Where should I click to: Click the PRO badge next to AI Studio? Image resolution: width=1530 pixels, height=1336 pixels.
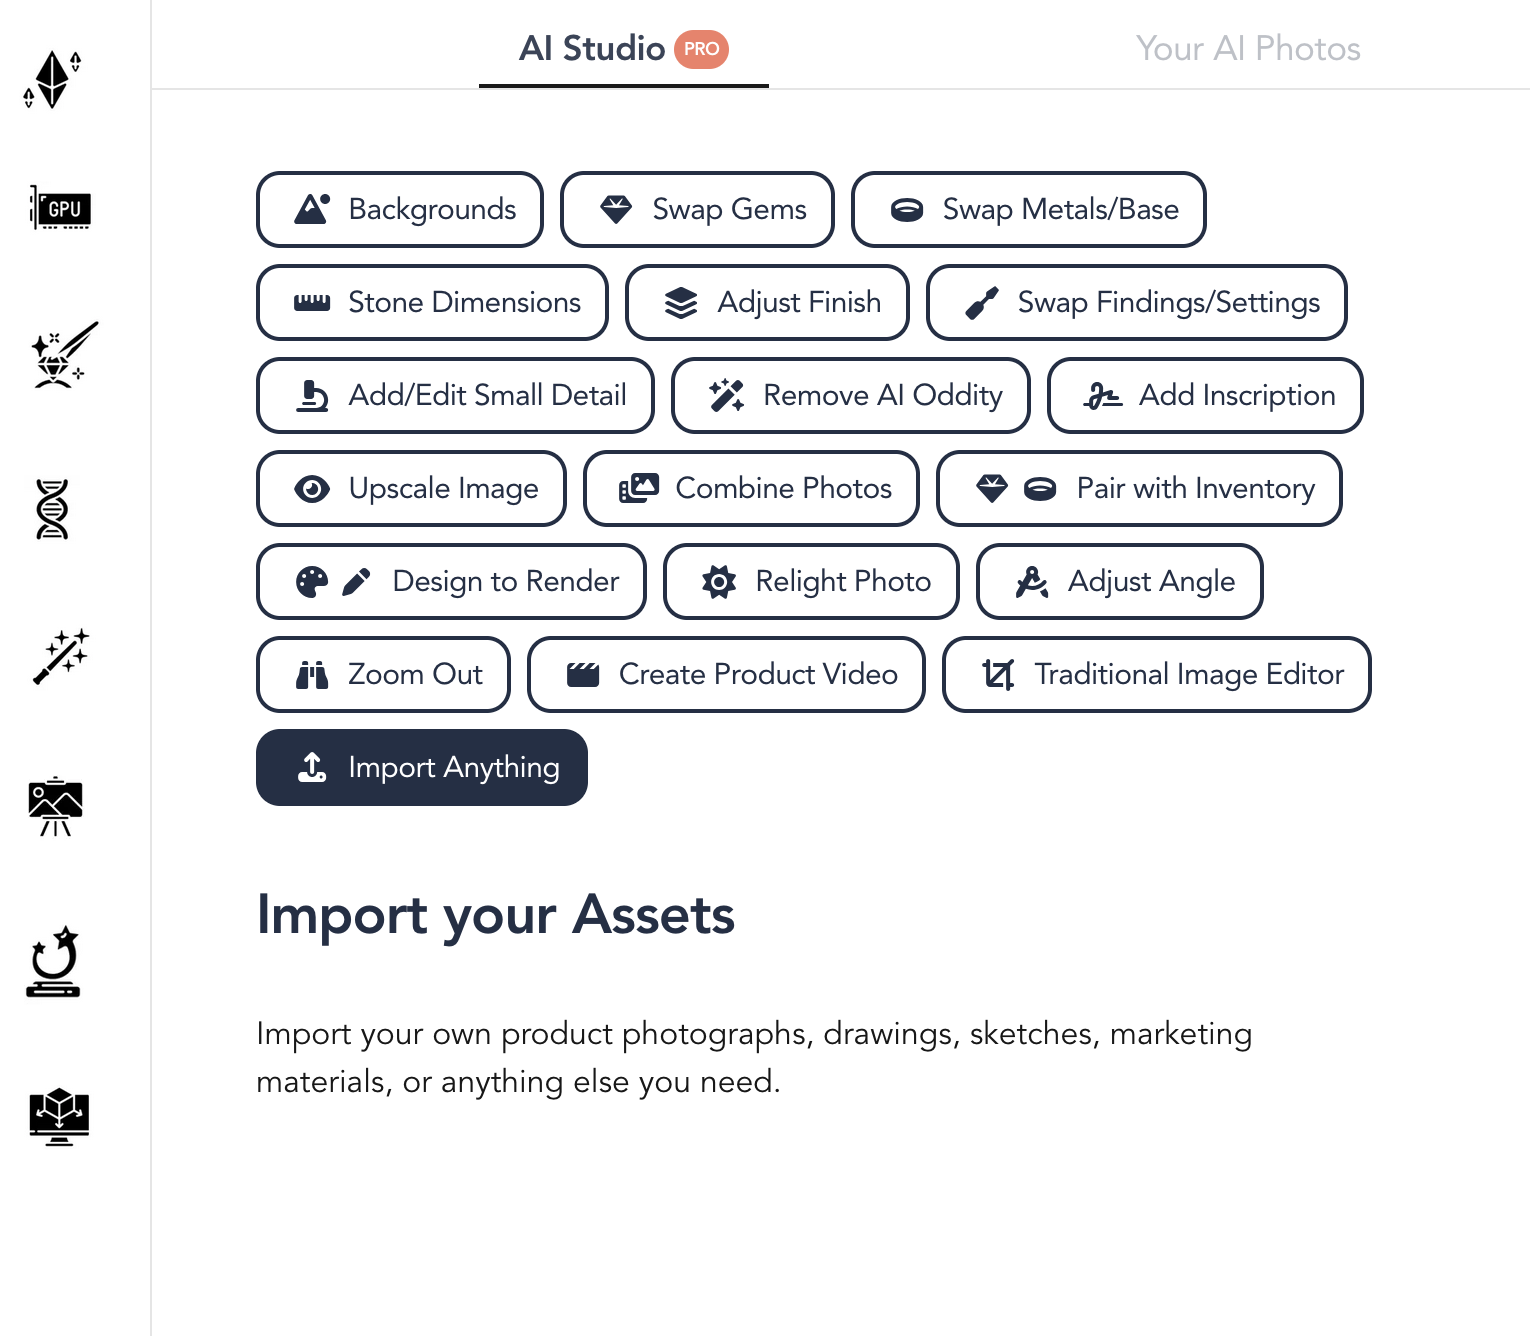703,49
